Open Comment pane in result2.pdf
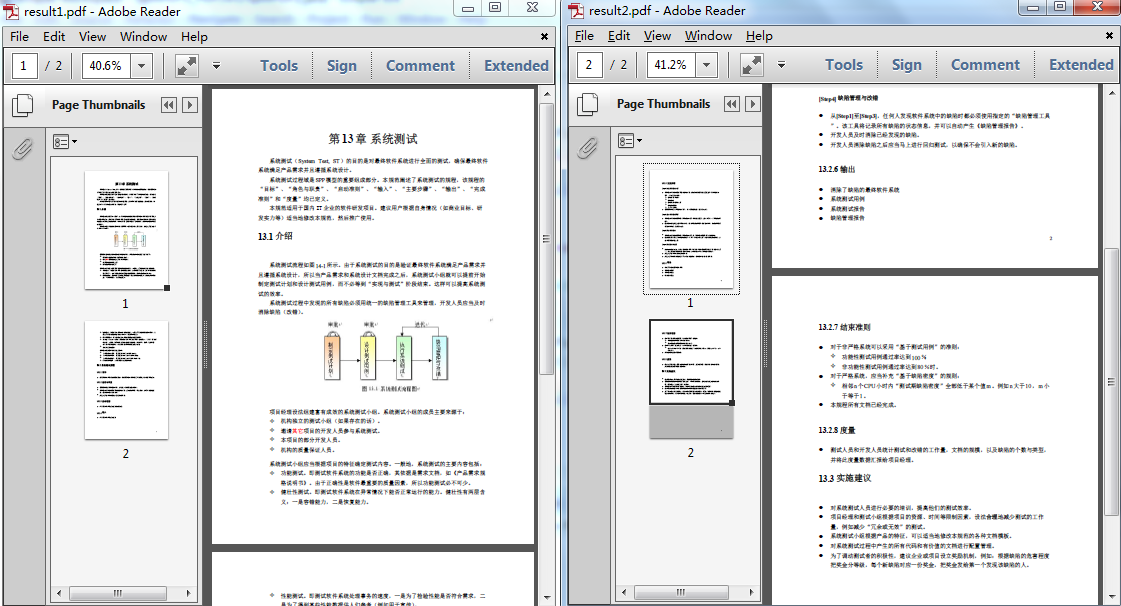The width and height of the screenshot is (1121, 606). (x=985, y=65)
